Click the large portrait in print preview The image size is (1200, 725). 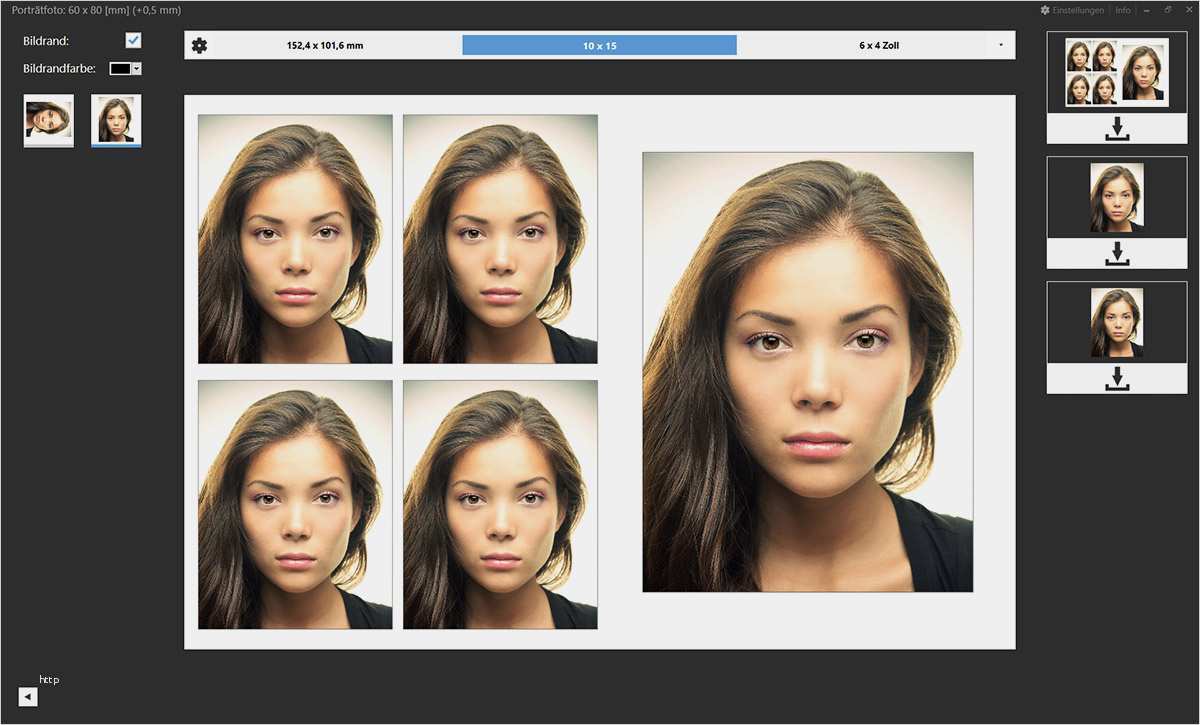click(x=807, y=372)
